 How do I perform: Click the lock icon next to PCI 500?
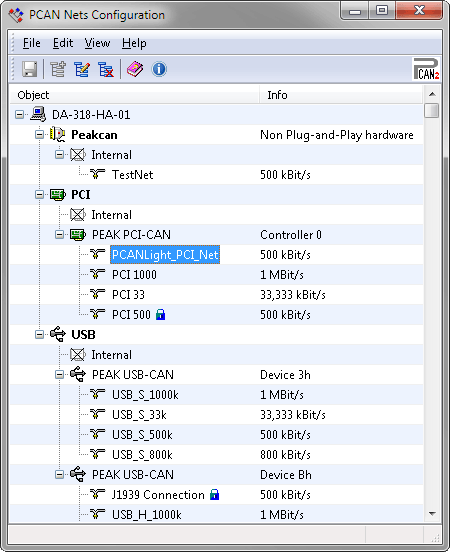pos(161,314)
